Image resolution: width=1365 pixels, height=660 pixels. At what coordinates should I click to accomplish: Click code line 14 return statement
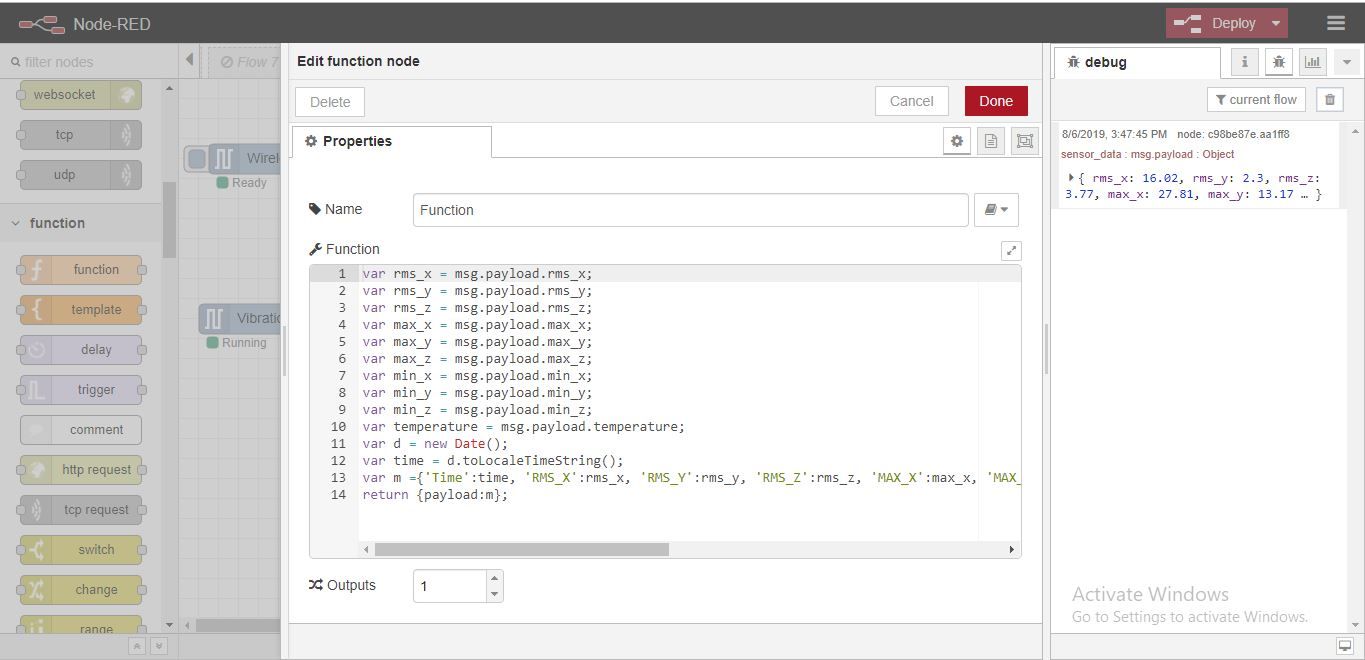[435, 495]
